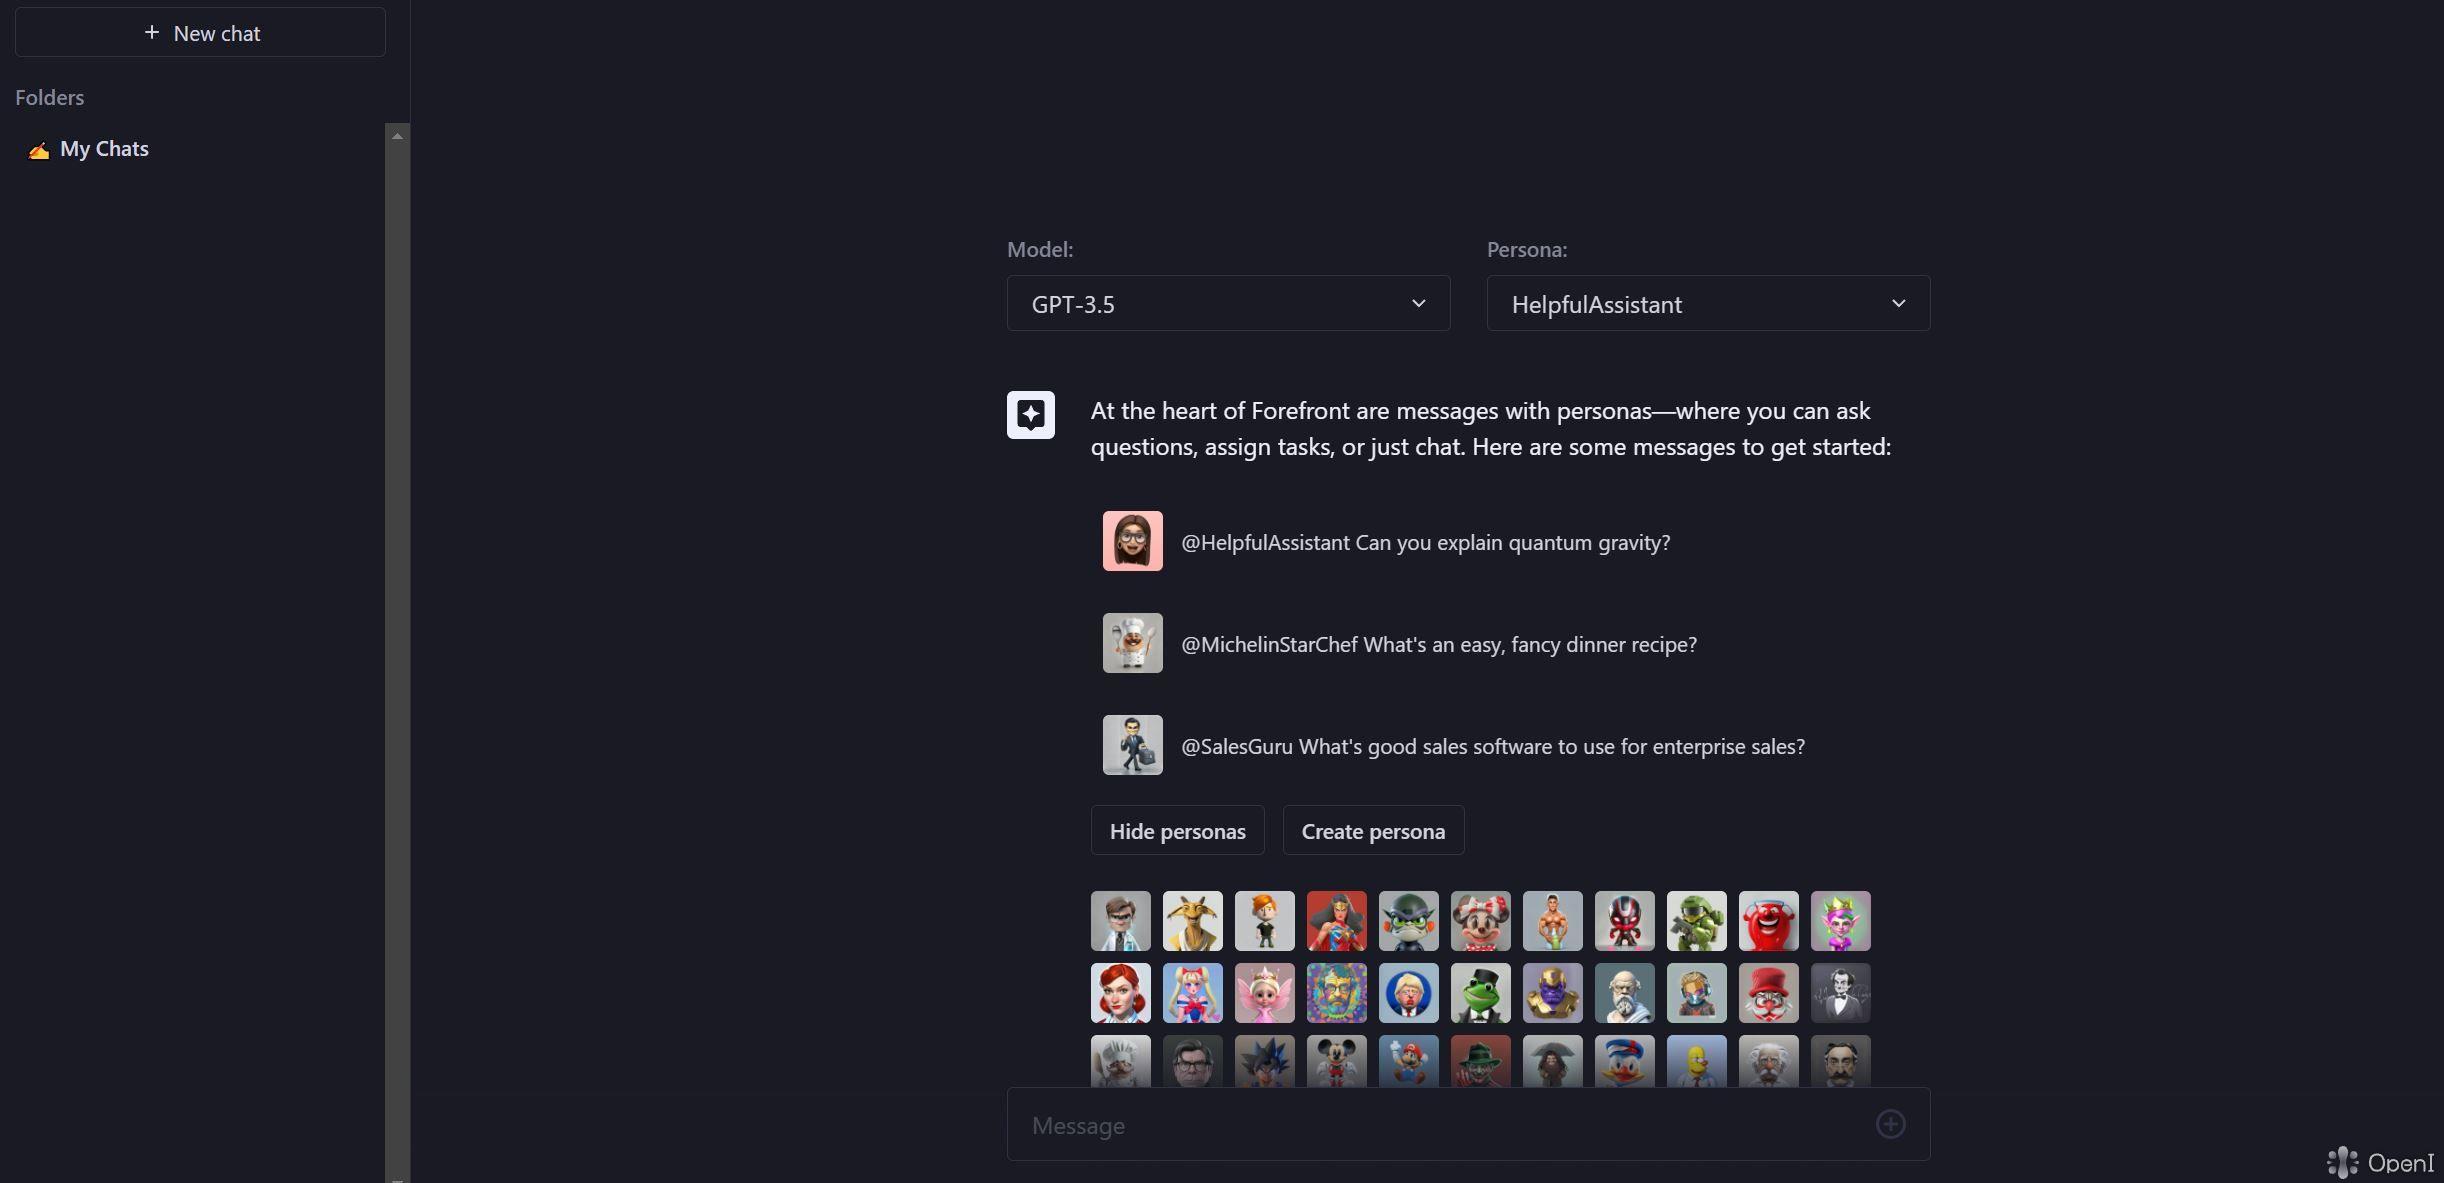Pick the green frog in top hat persona

[x=1480, y=993]
